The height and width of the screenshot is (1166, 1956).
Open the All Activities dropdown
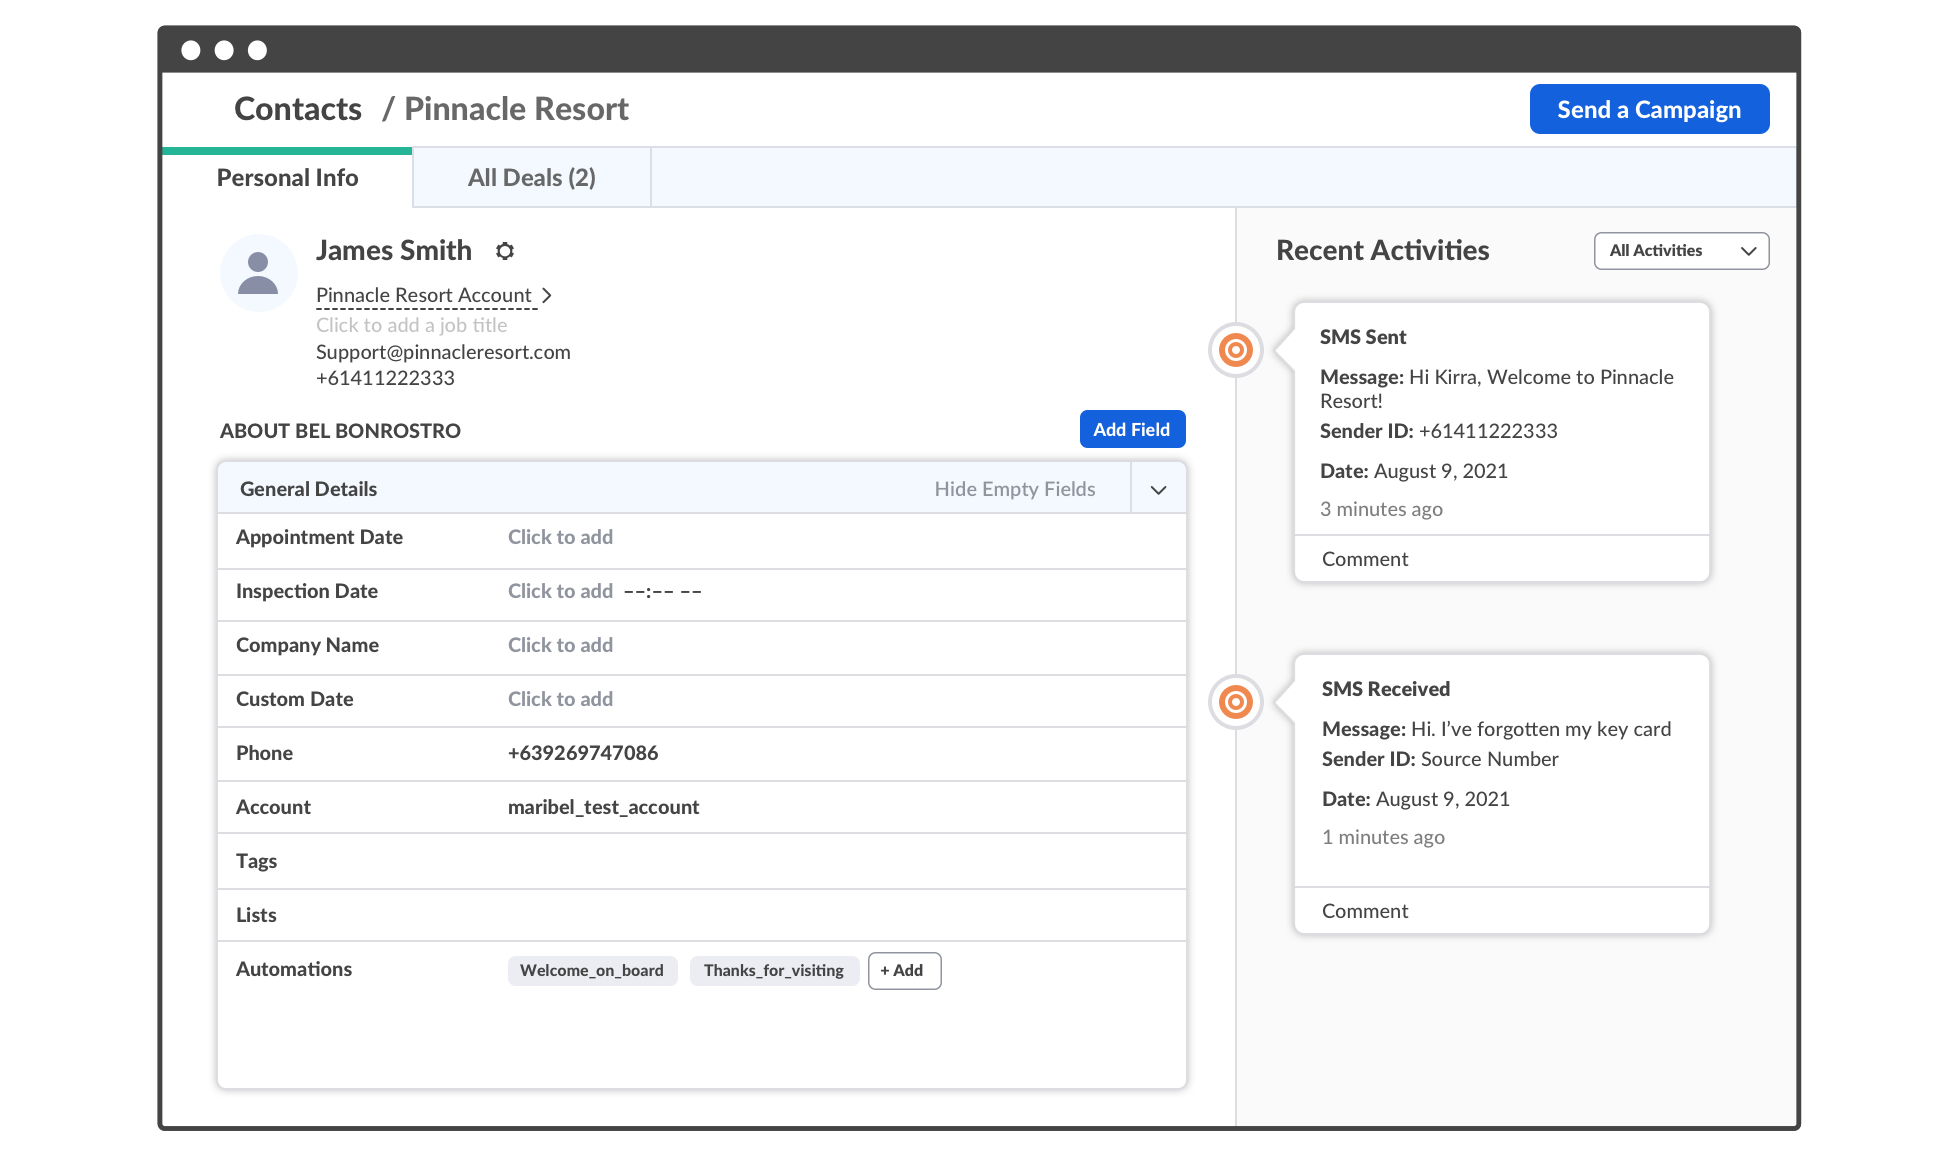coord(1681,251)
